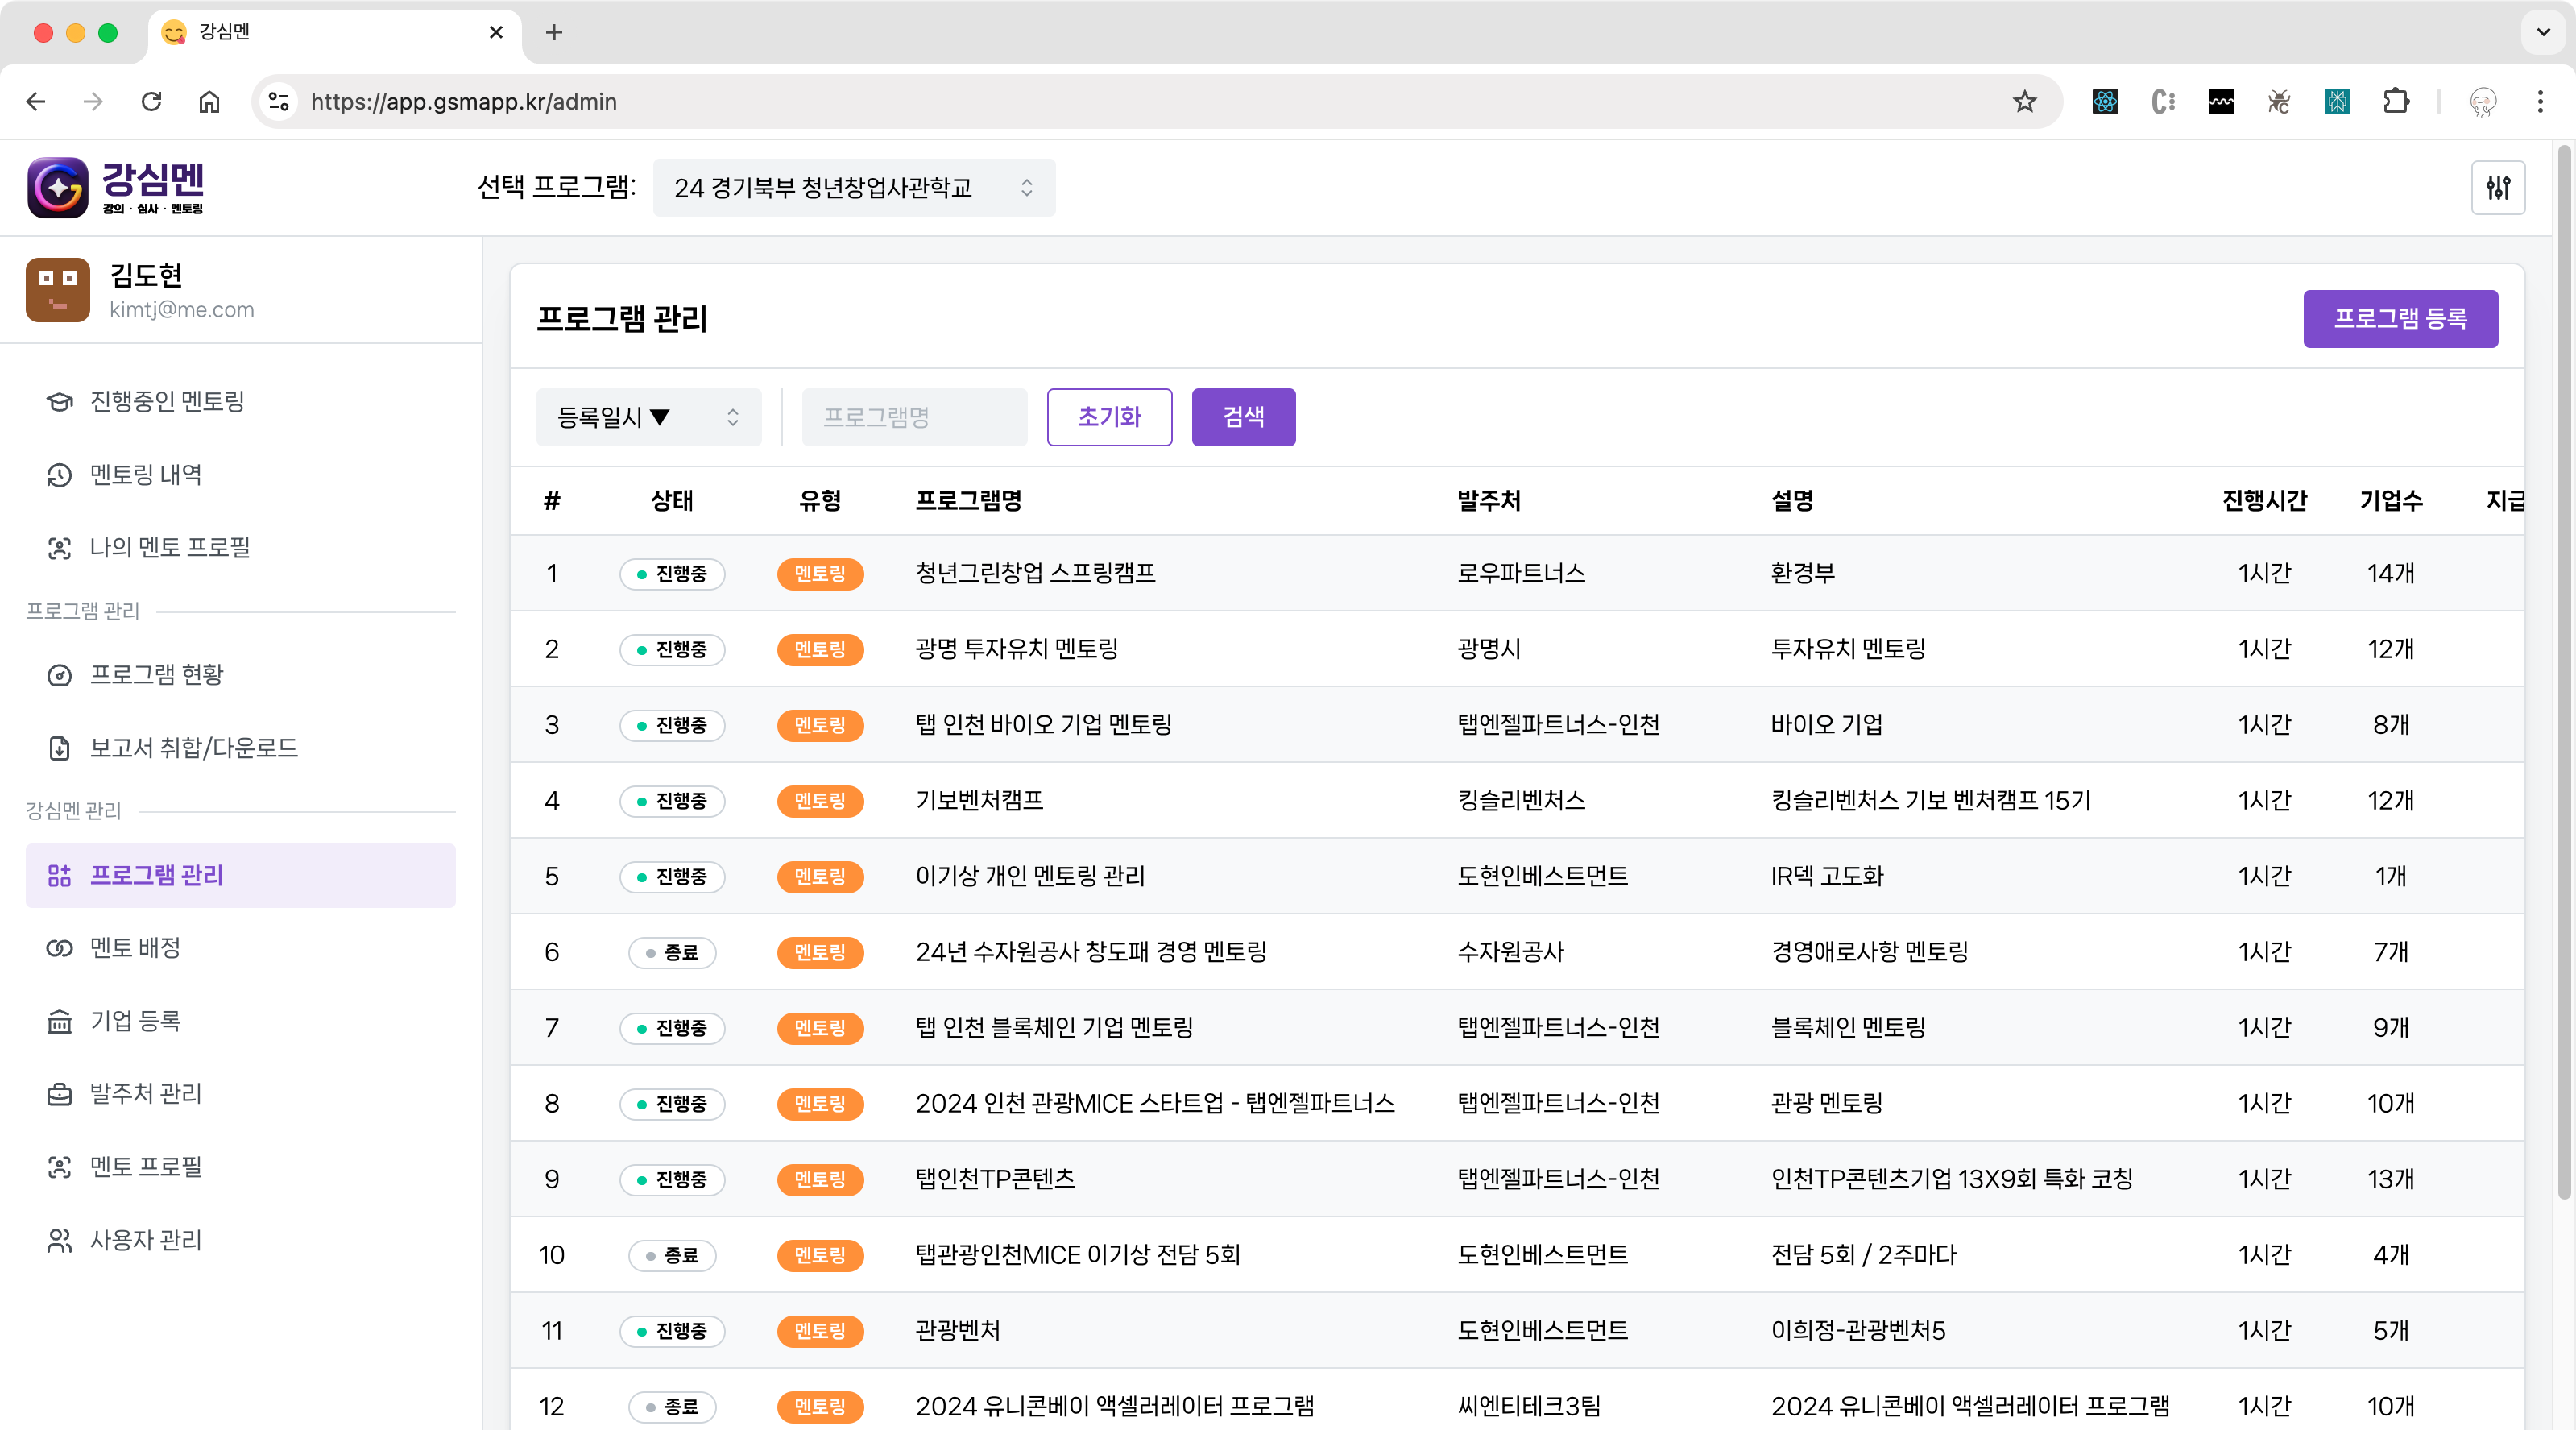This screenshot has height=1430, width=2576.
Task: Click the 발주처 관리 briefcase icon
Action: point(59,1094)
